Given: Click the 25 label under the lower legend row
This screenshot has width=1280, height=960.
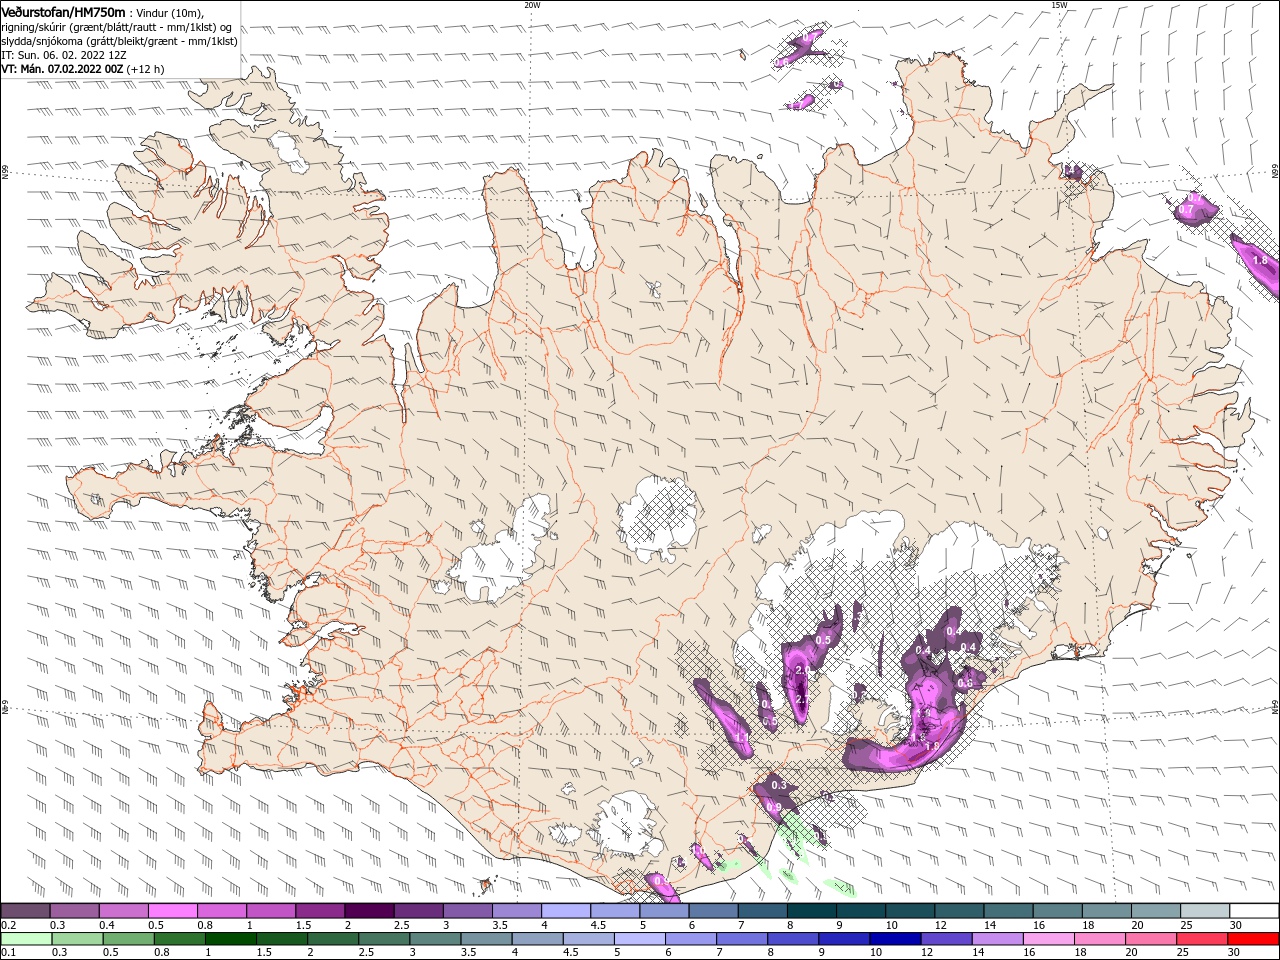Looking at the screenshot, I should [1185, 953].
